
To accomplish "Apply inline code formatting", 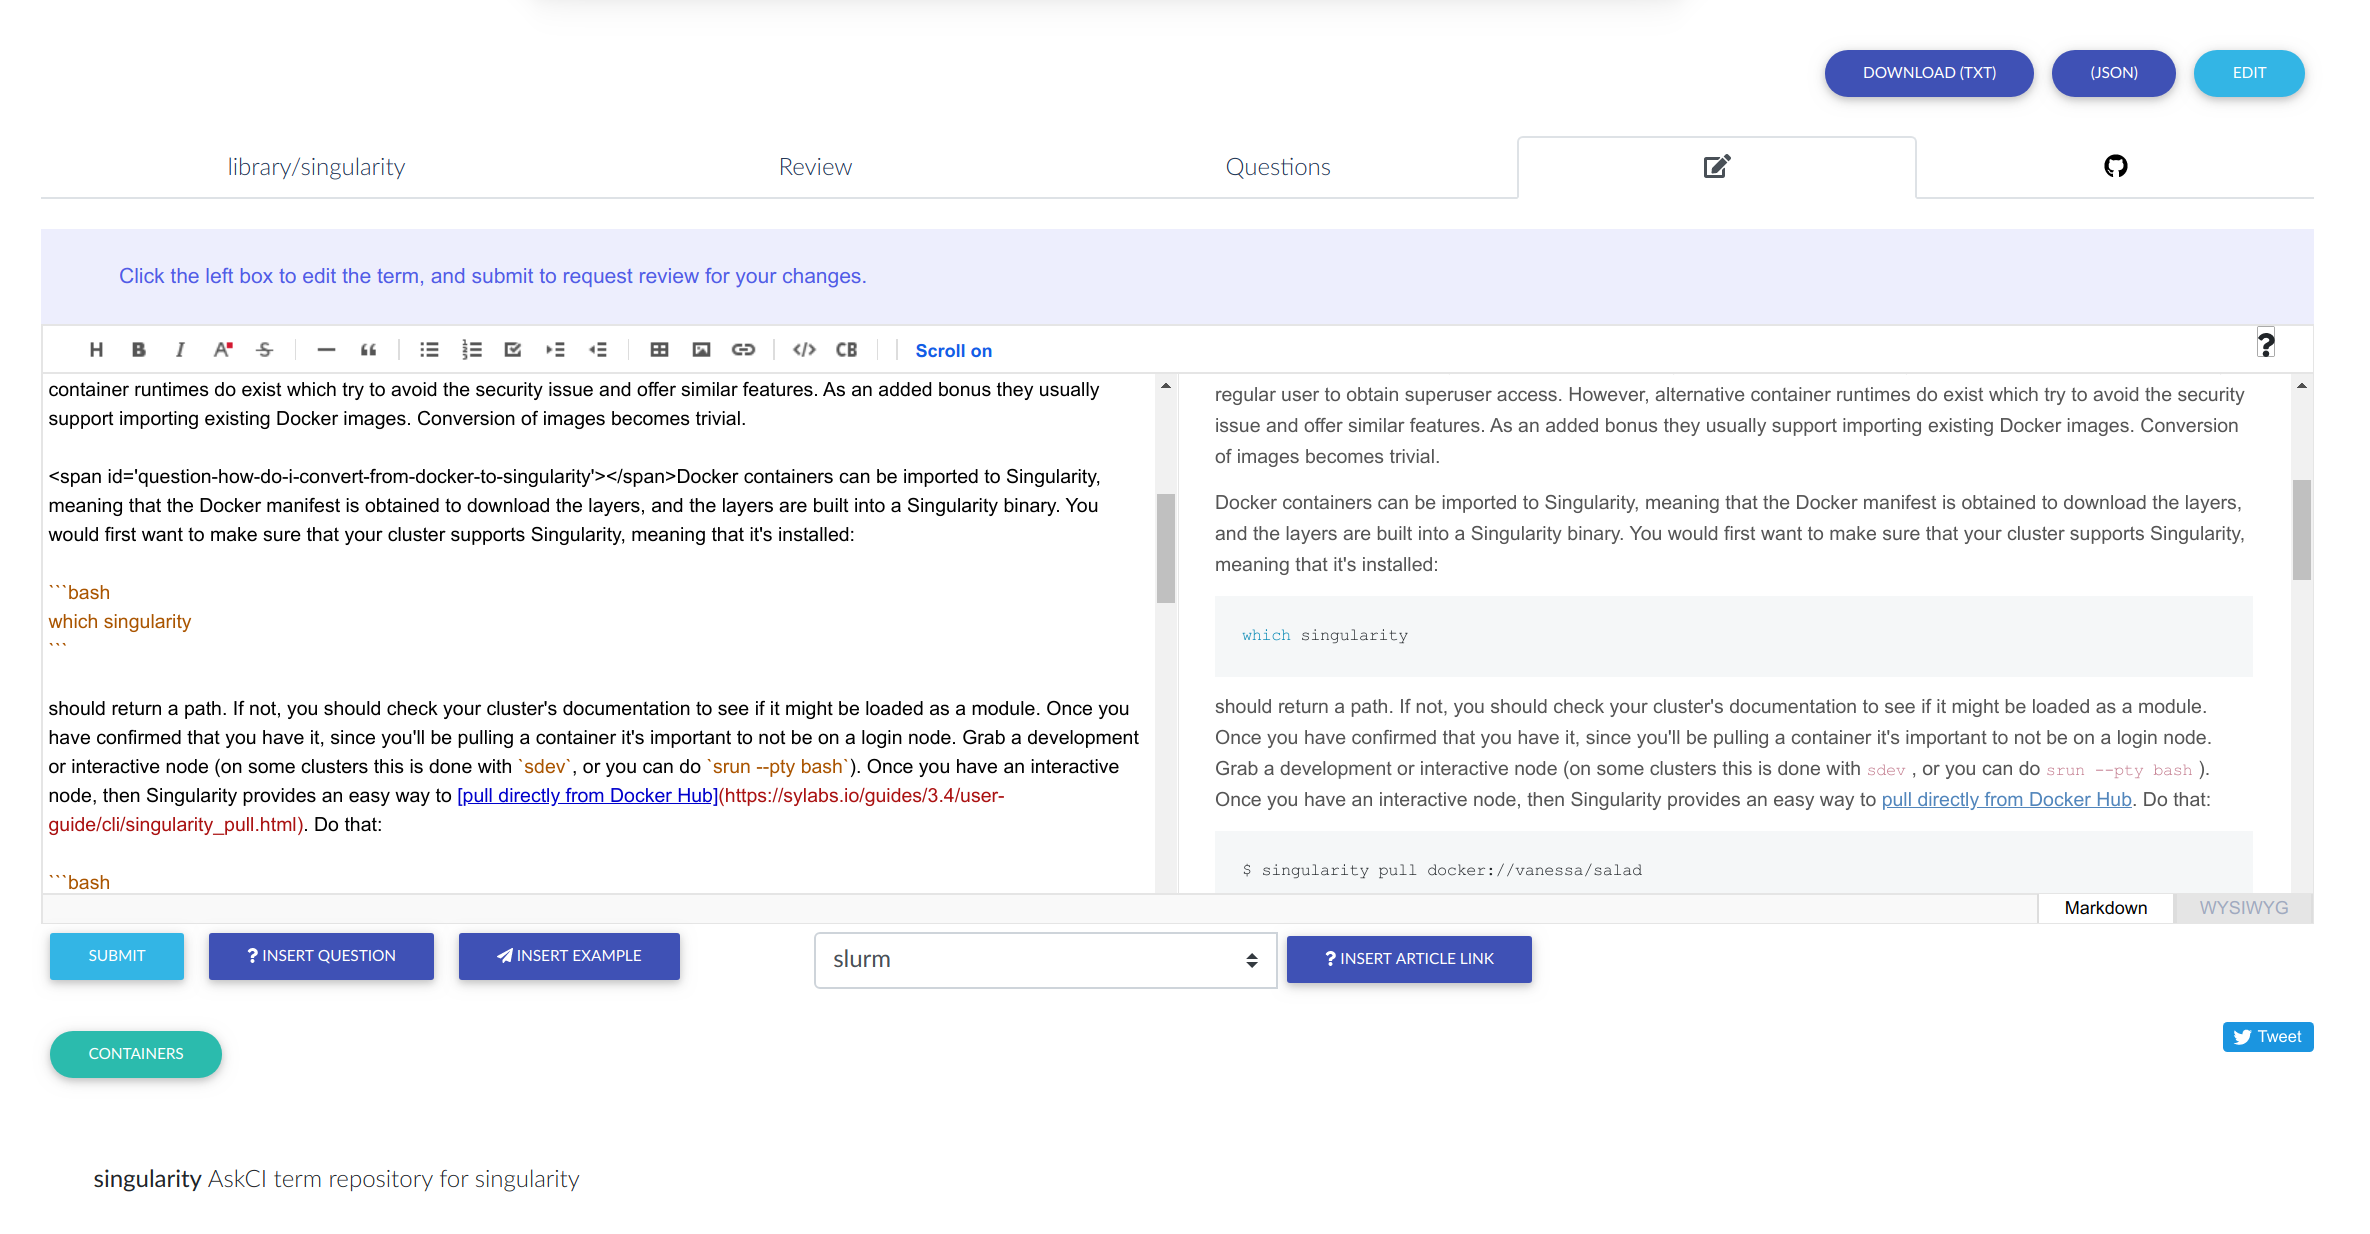I will (804, 350).
